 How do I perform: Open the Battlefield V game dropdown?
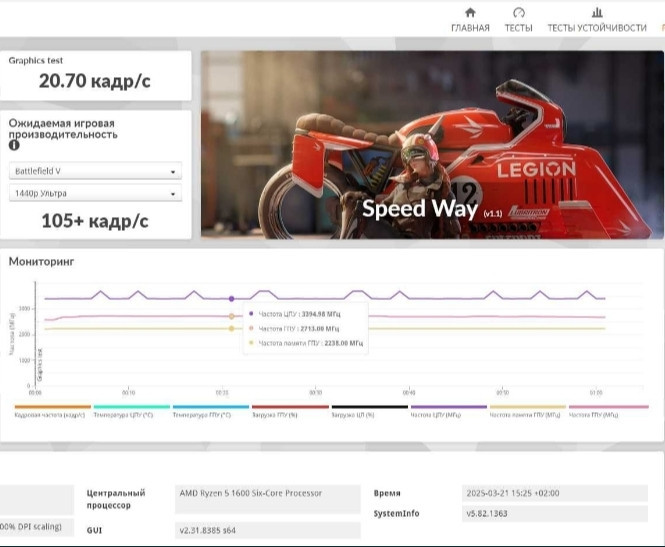(95, 171)
